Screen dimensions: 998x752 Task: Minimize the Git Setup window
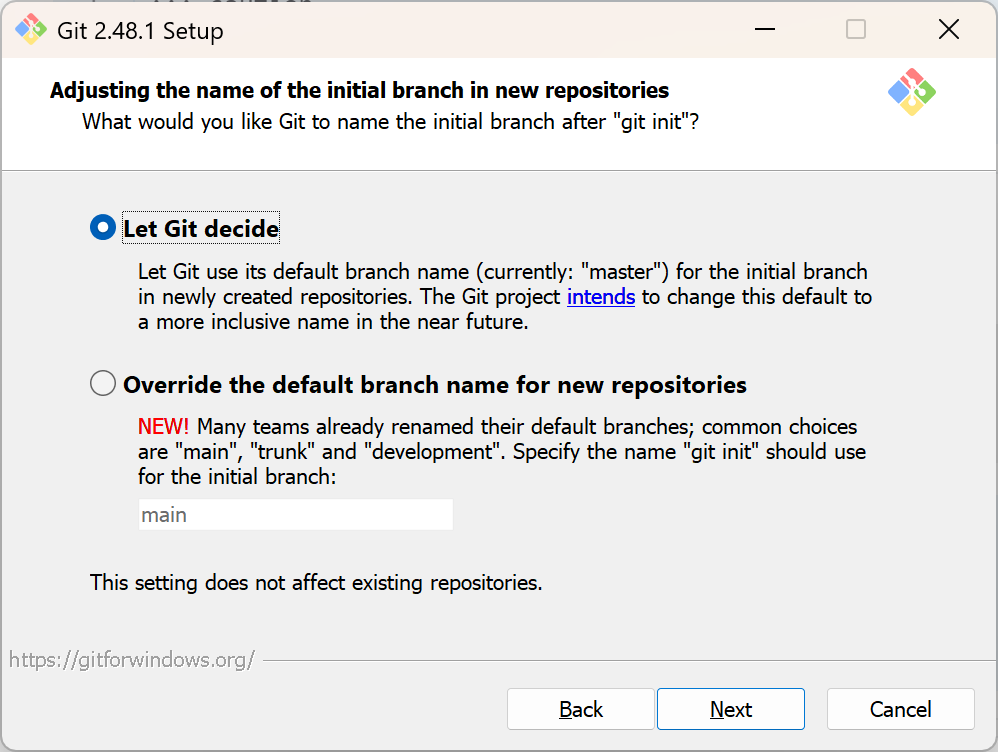coord(762,30)
